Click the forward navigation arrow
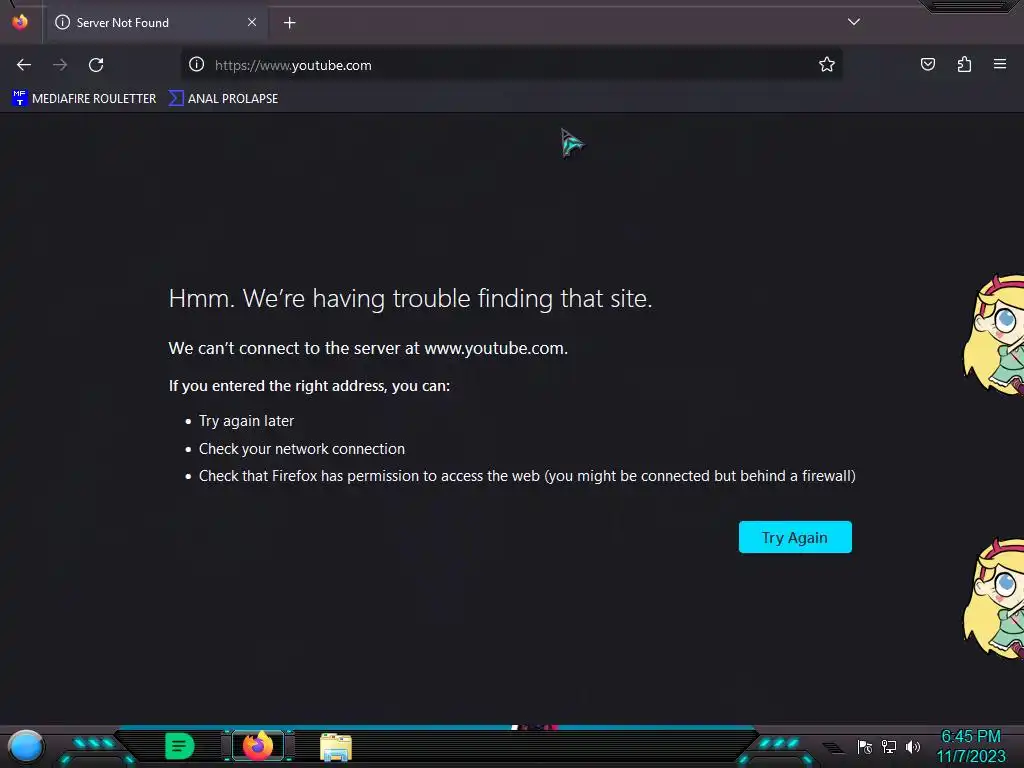The height and width of the screenshot is (768, 1024). (x=60, y=65)
